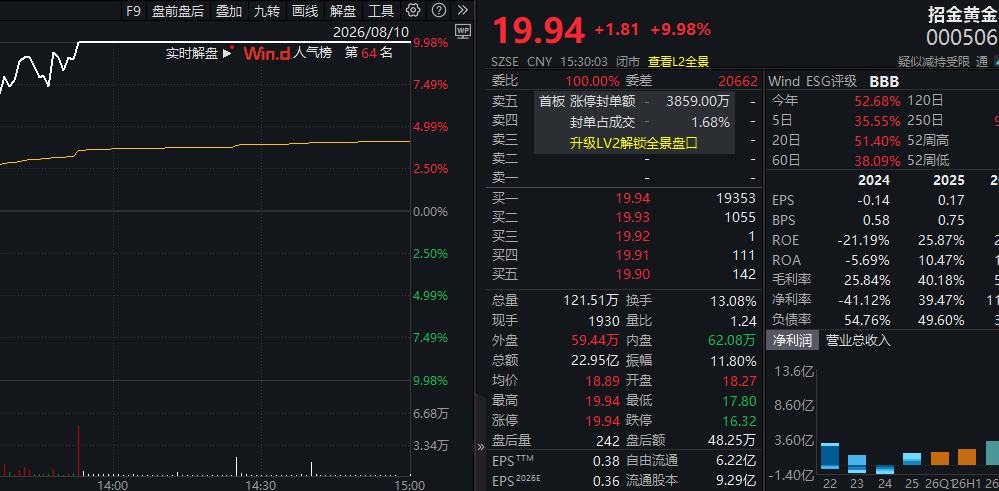Screen dimensions: 999x491
Task: Toggle 盘前盘后 pre/post market display
Action: point(178,10)
